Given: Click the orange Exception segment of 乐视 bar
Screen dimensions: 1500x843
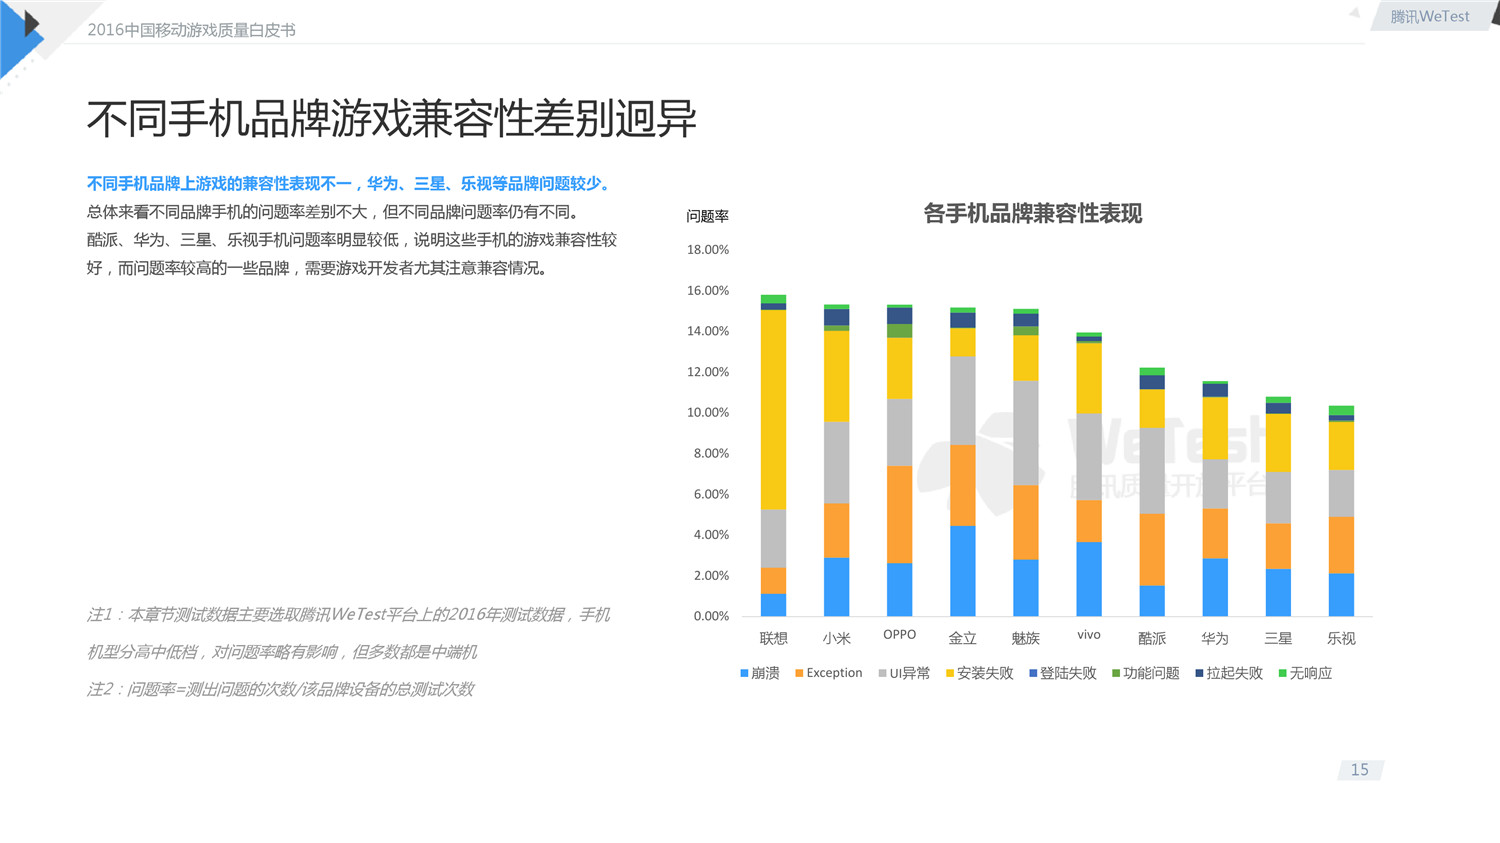Looking at the screenshot, I should pos(1341,546).
